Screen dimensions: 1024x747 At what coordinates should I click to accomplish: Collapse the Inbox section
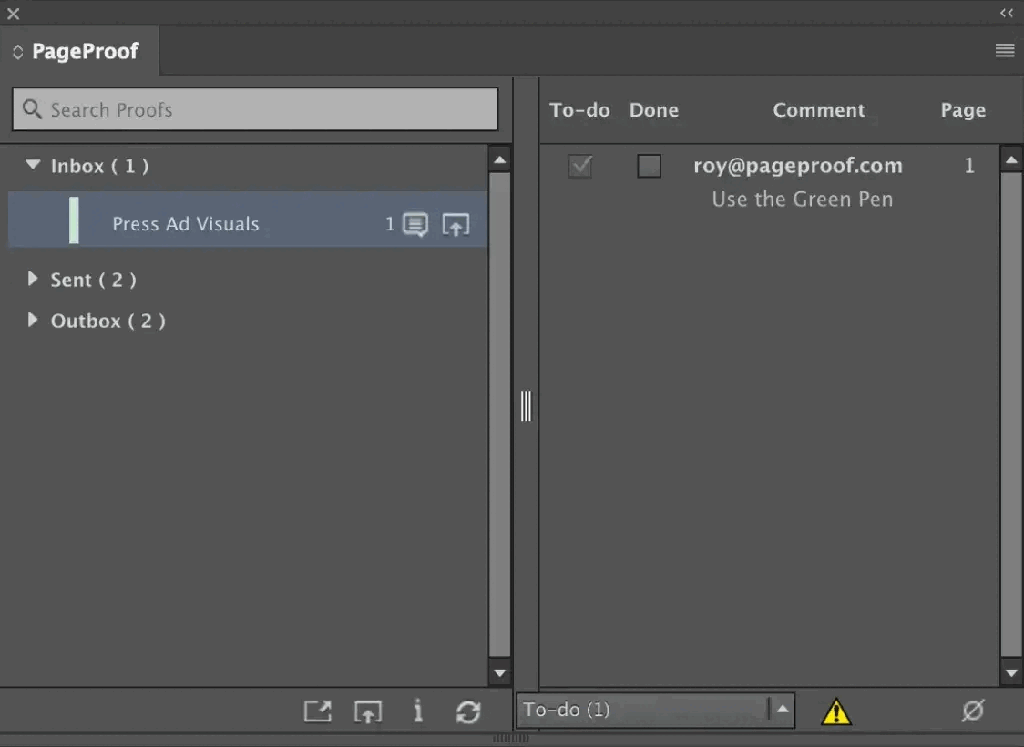click(33, 166)
